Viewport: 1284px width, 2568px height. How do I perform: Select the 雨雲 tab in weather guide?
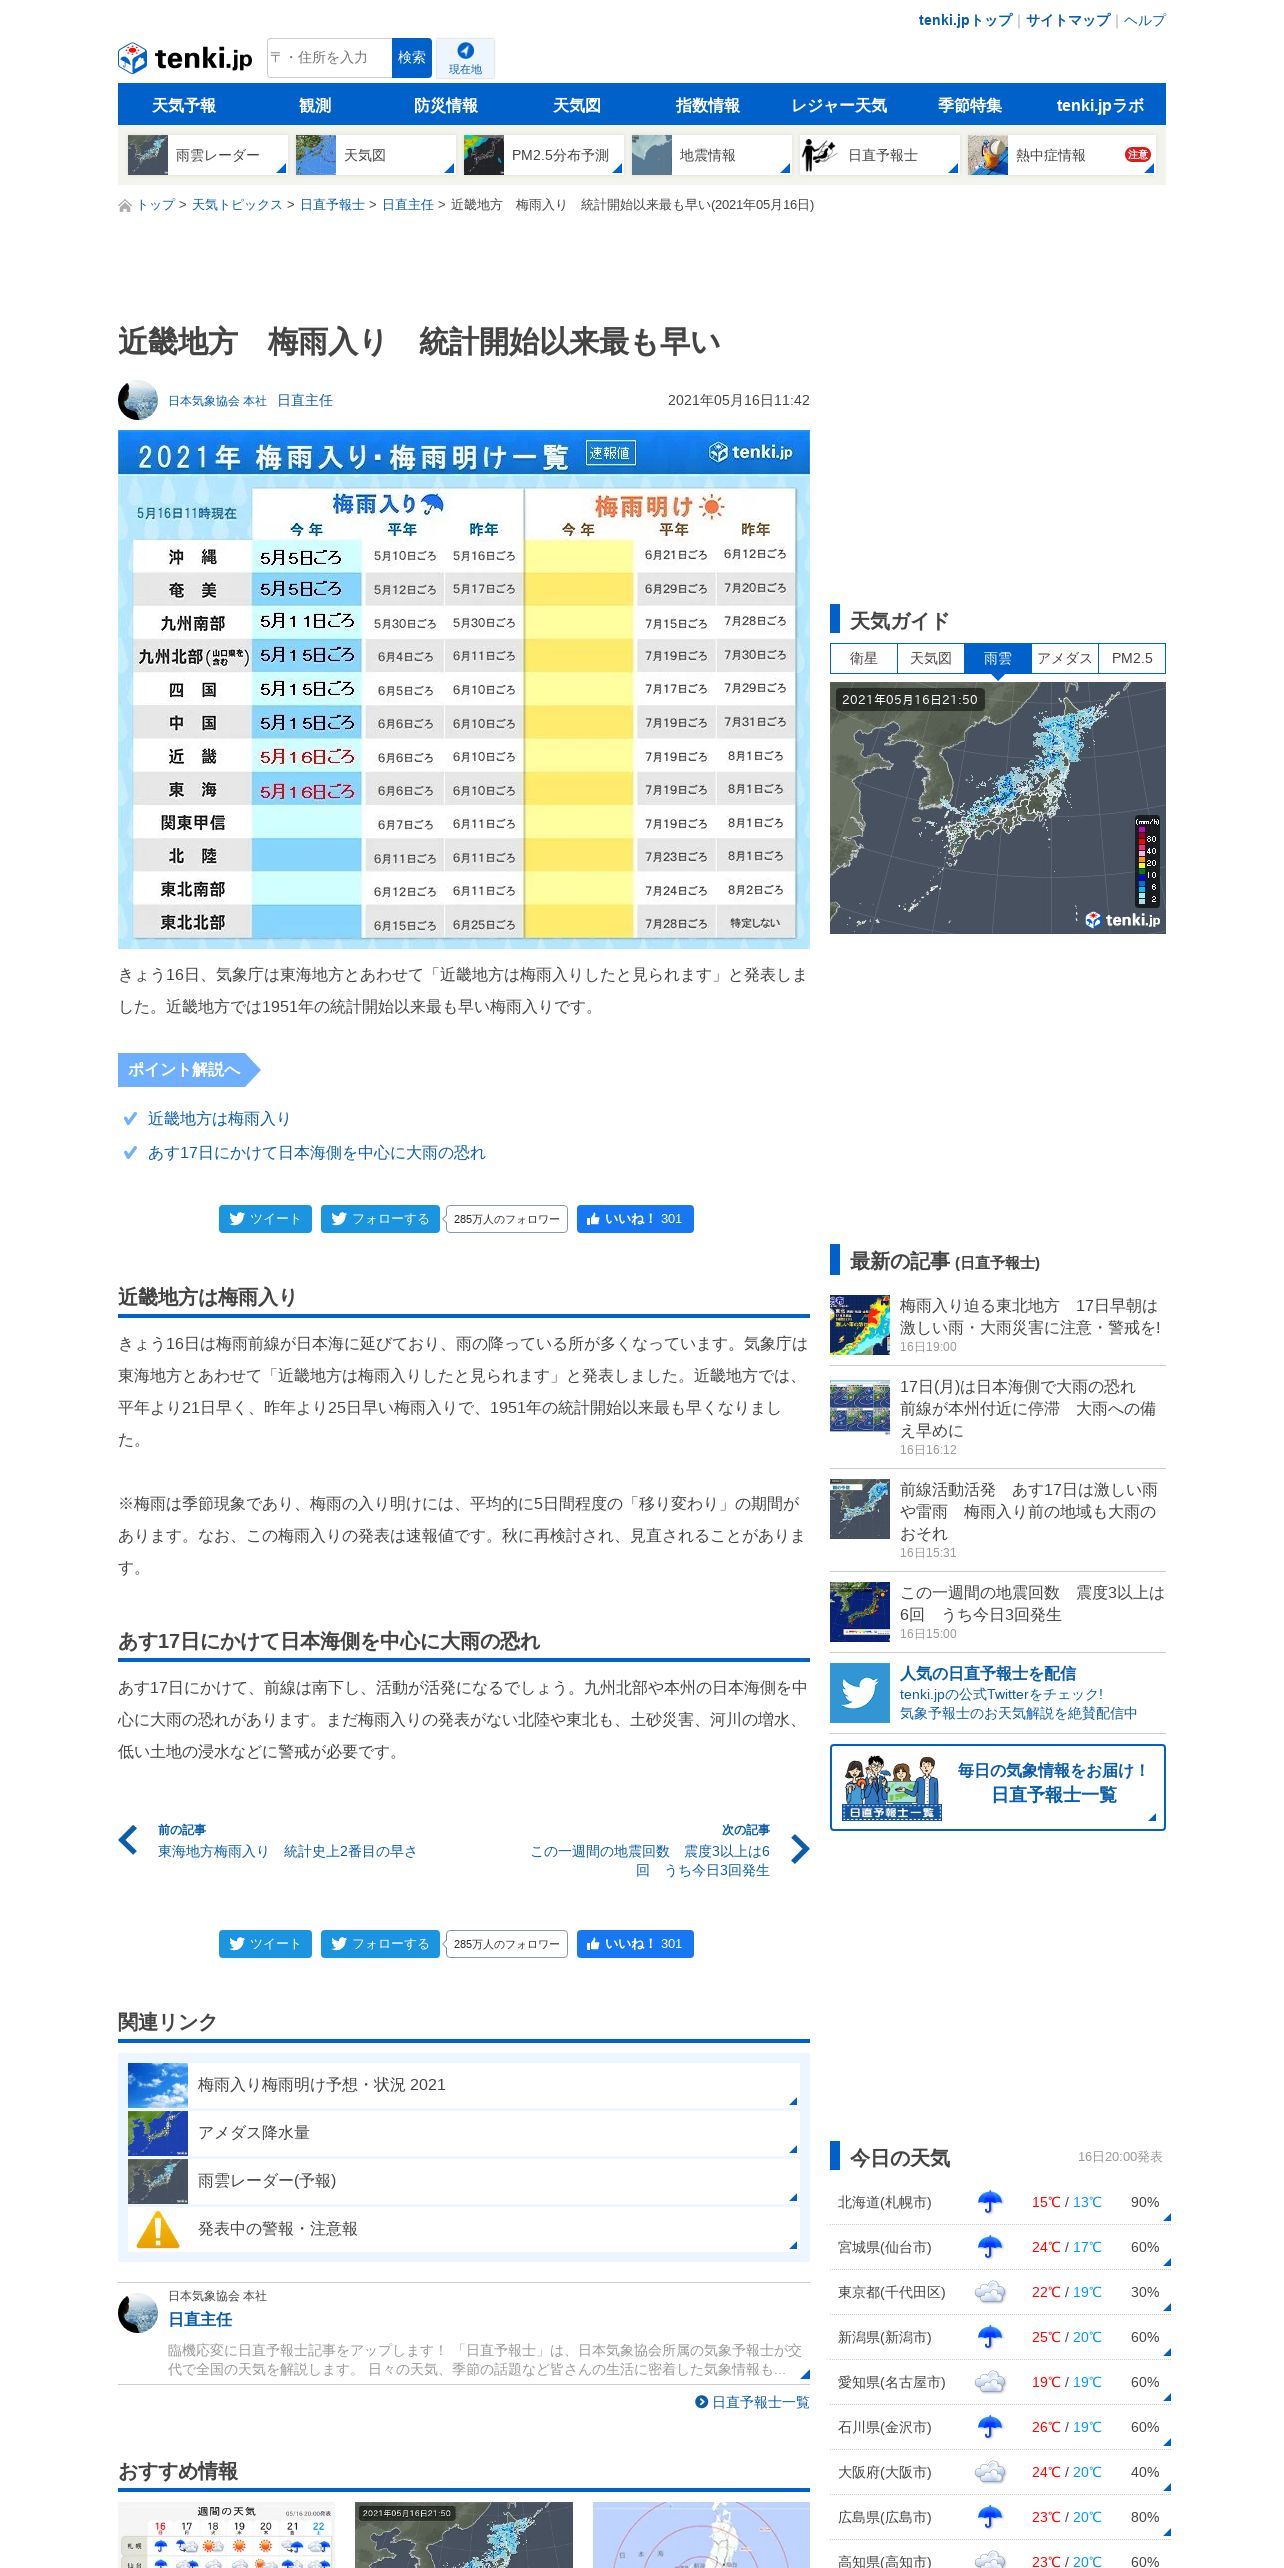pyautogui.click(x=998, y=658)
